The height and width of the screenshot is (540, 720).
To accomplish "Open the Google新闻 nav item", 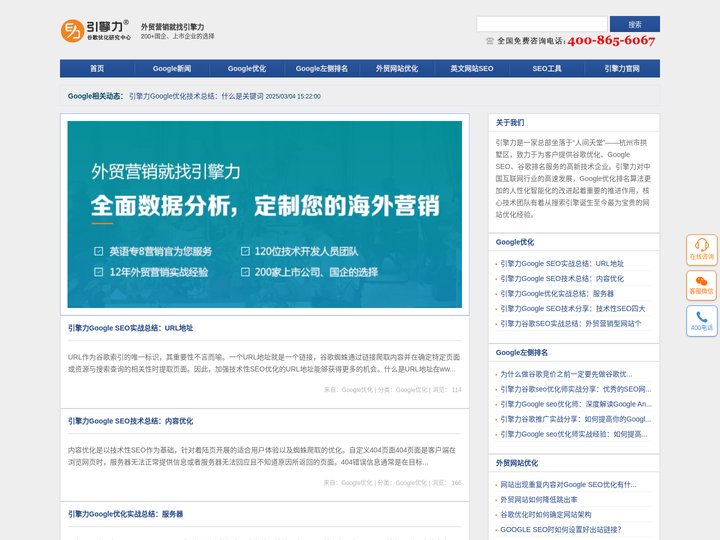I will [x=172, y=68].
